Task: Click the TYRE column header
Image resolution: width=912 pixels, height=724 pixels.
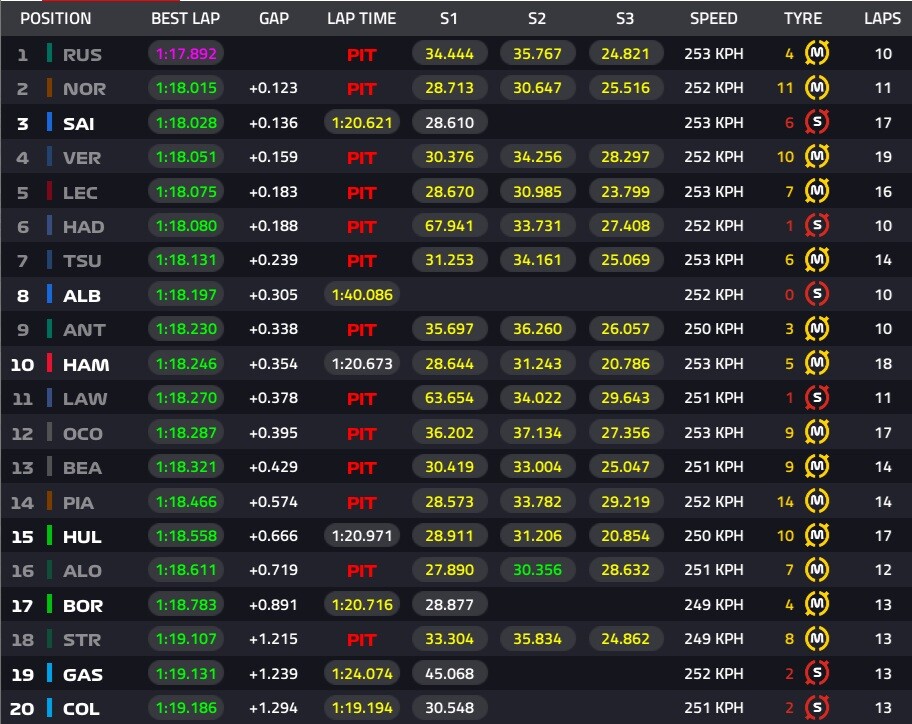Action: click(803, 19)
